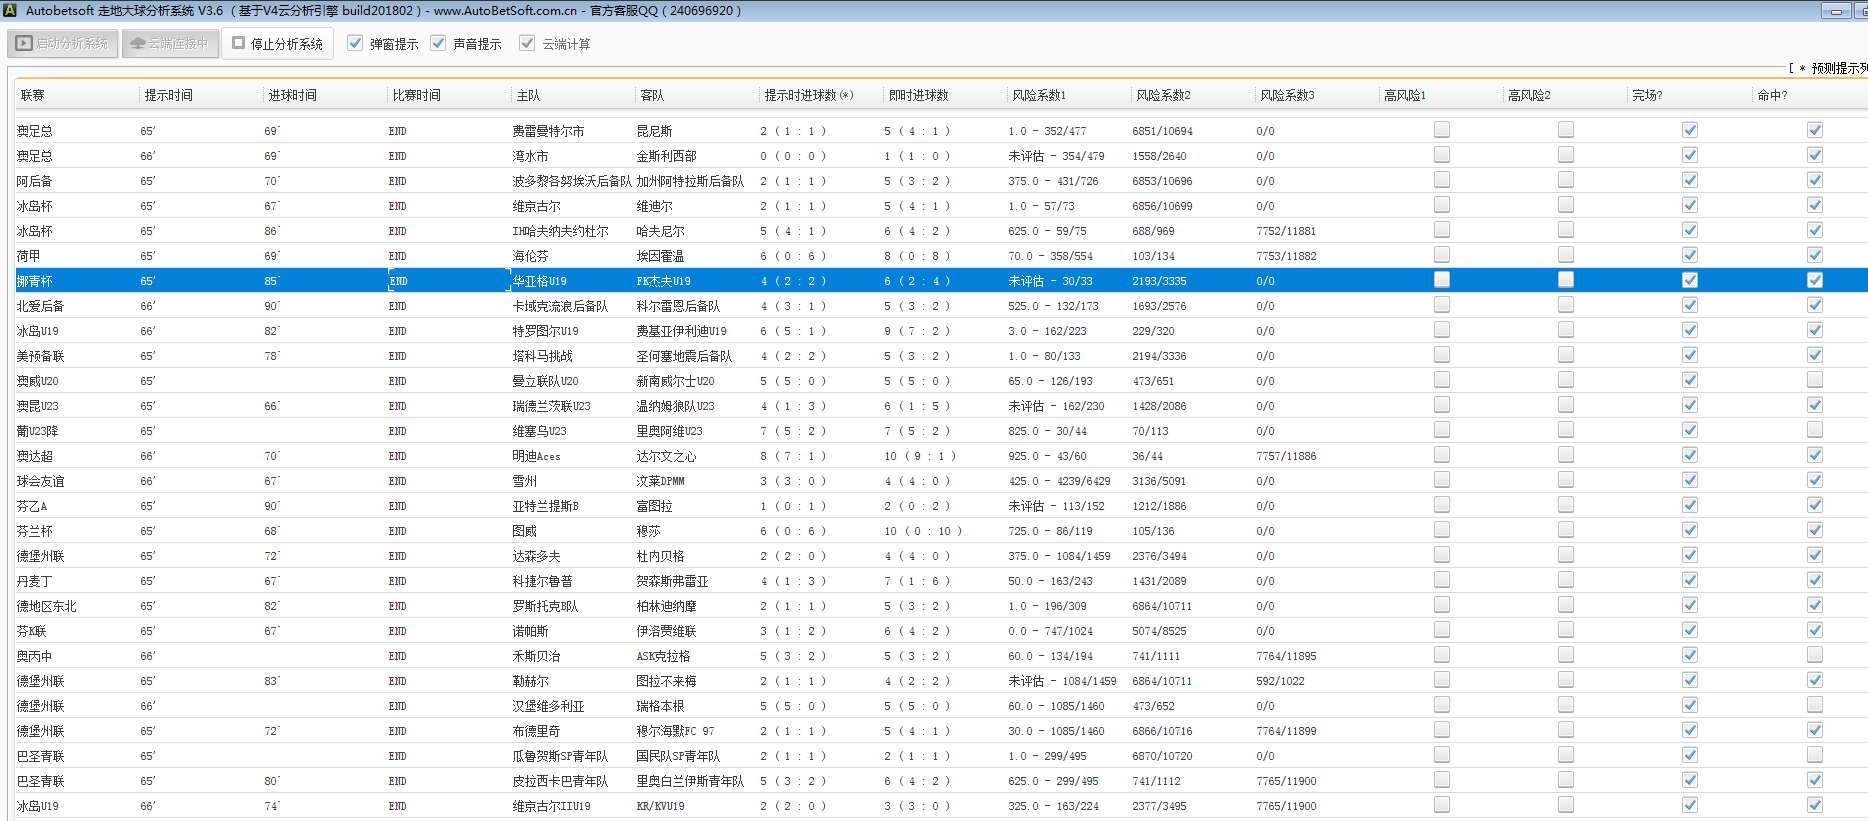
Task: Click the Autobetsoft app icon in title bar
Action: (x=9, y=10)
